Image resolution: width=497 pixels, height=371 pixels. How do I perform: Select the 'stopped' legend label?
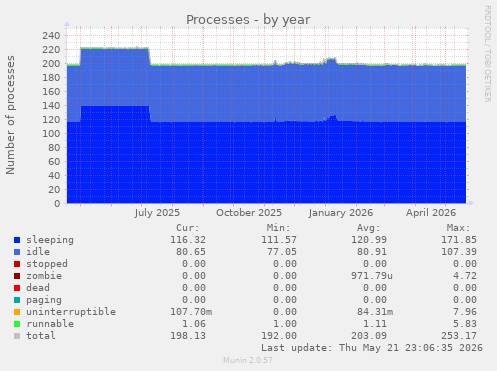tap(47, 264)
